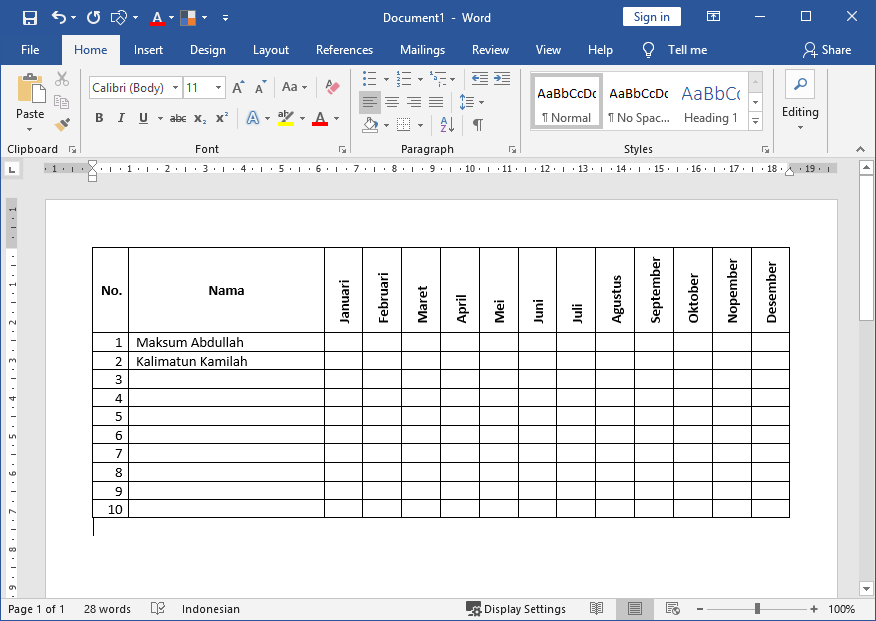The image size is (876, 621).
Task: Click the Save icon in quick access toolbar
Action: click(x=30, y=17)
